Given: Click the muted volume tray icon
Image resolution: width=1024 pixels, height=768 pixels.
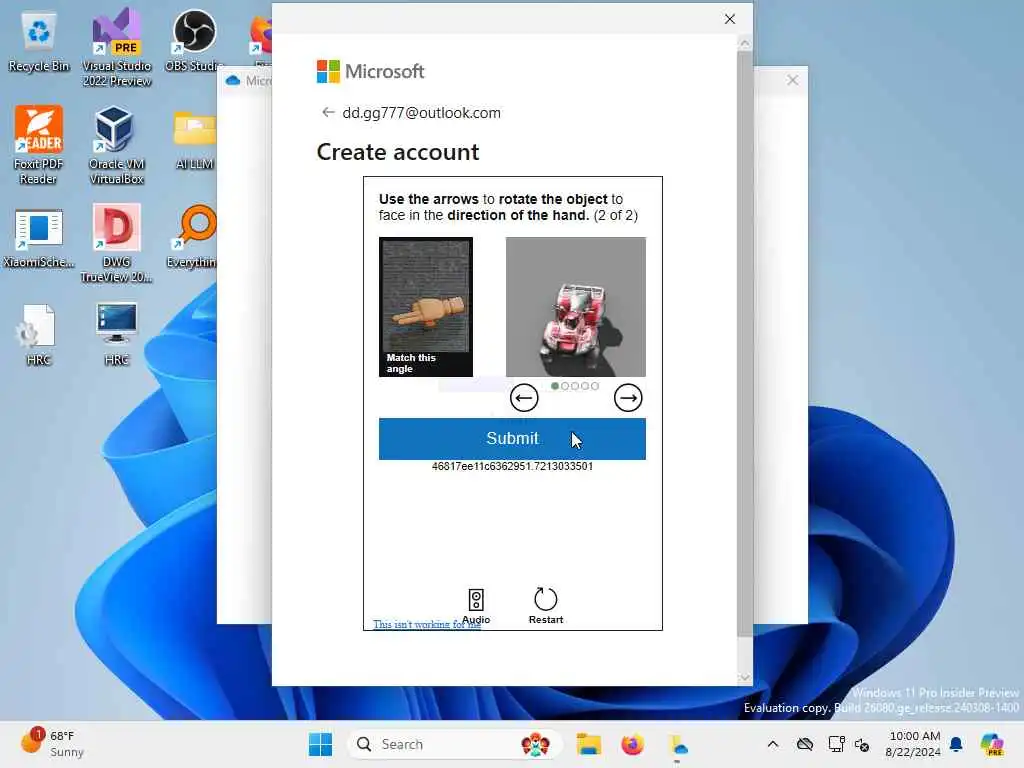Looking at the screenshot, I should (862, 744).
